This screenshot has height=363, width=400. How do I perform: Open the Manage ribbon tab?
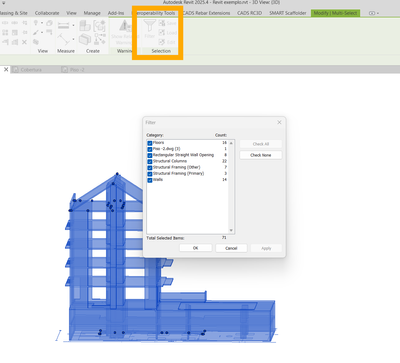[x=92, y=13]
